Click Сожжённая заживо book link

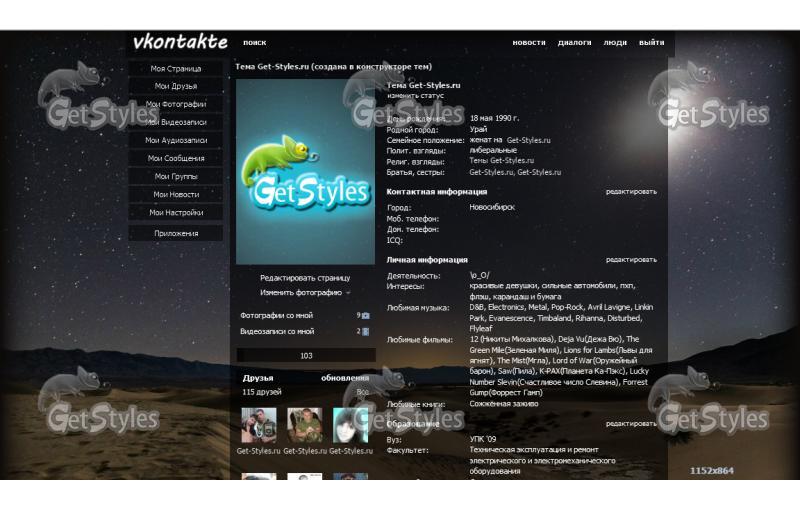(x=504, y=404)
